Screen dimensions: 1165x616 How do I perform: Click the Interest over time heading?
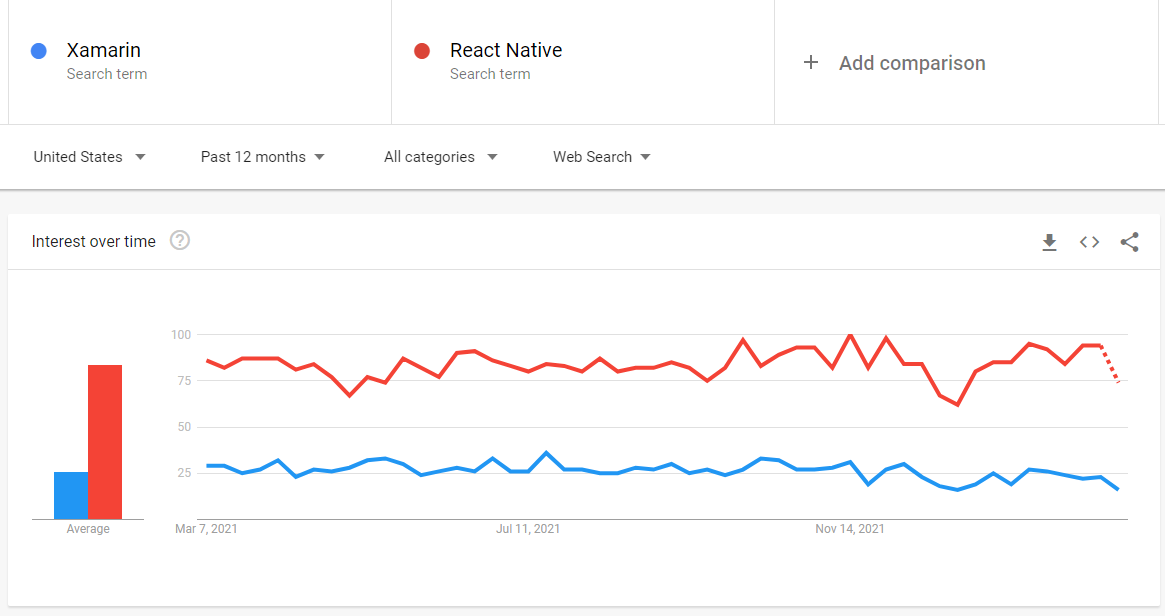coord(93,241)
